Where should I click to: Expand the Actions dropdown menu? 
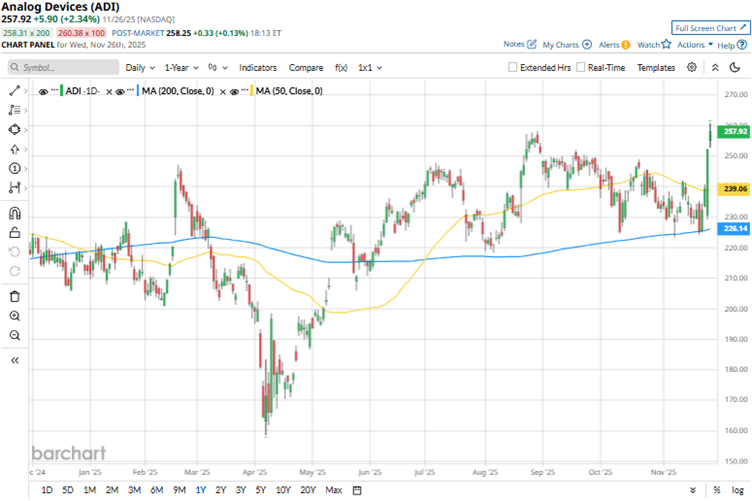pos(695,45)
